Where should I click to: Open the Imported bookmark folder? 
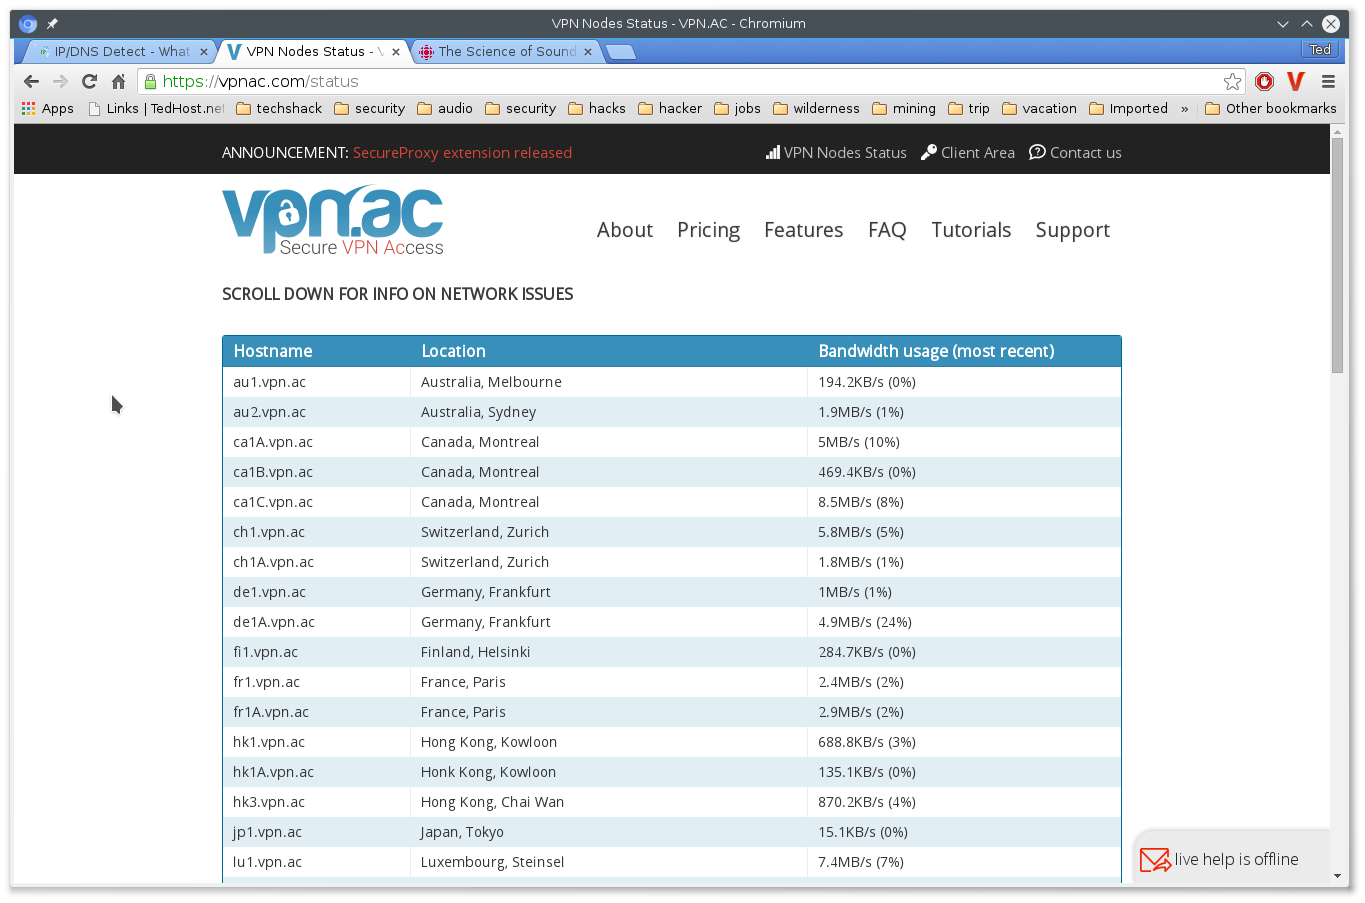[x=1128, y=108]
